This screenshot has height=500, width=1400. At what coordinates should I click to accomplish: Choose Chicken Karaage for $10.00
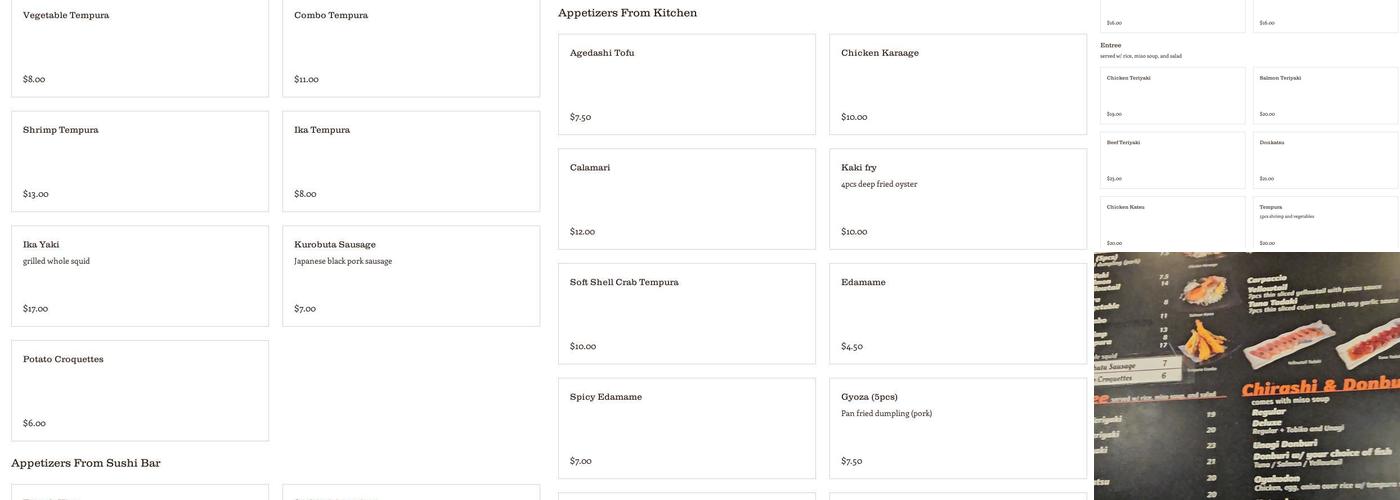958,84
